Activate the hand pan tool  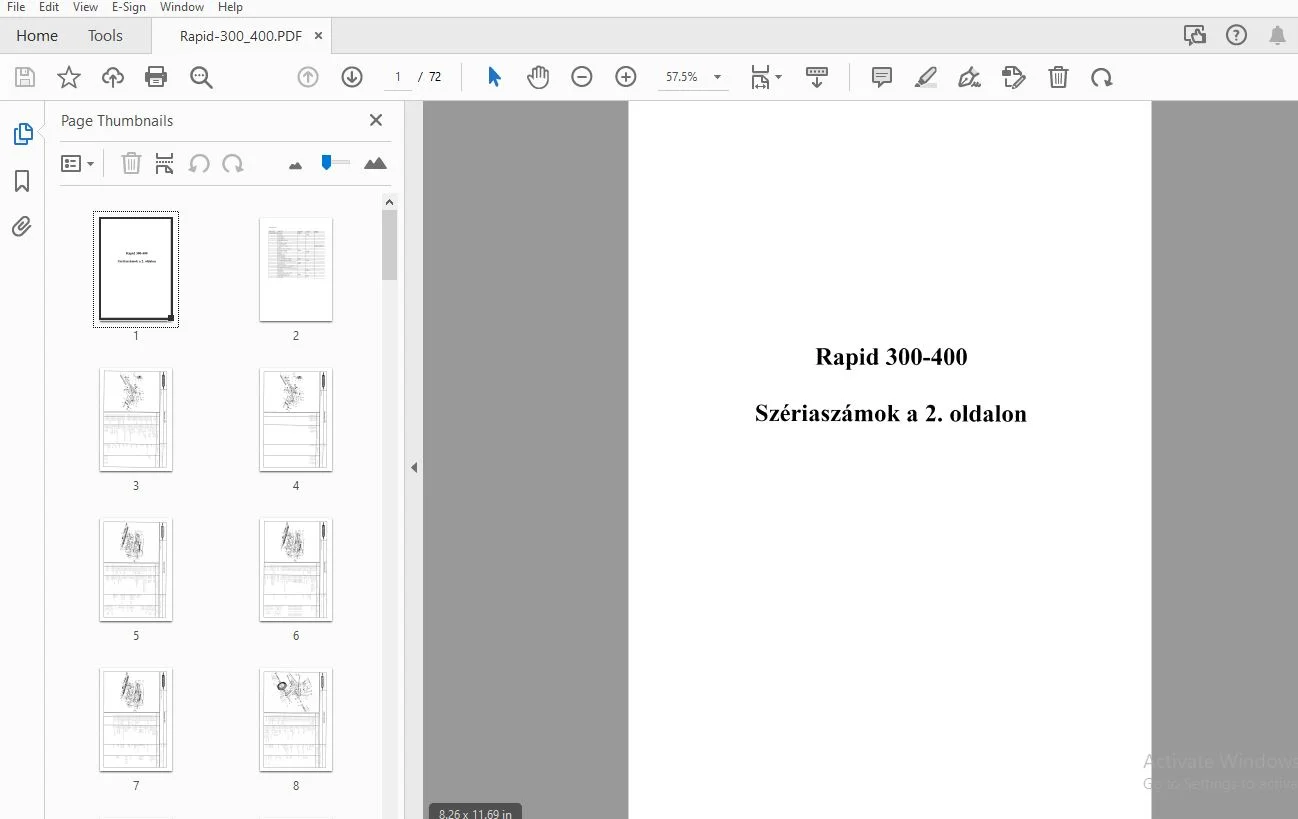pos(538,77)
